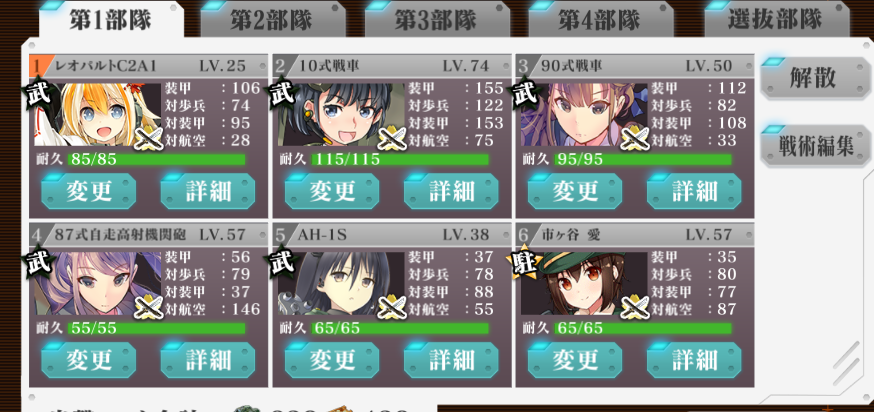Click crossed-swords icon on 市ヶ谷 愛 portrait
The height and width of the screenshot is (412, 874).
(635, 307)
